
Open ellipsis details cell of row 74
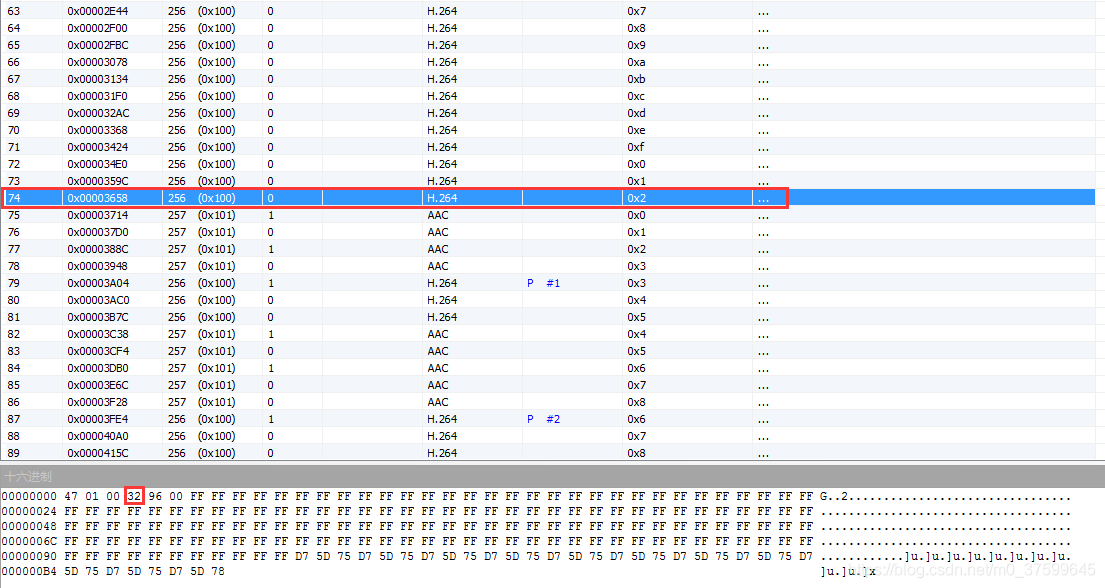coord(763,198)
